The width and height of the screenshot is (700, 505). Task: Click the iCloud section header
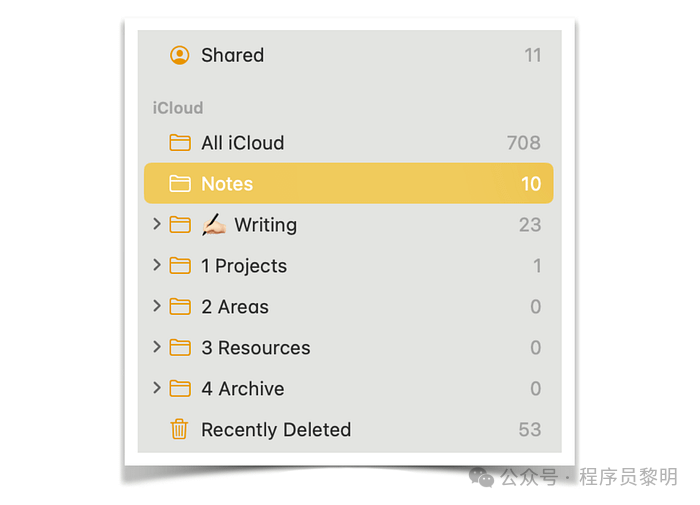[x=178, y=108]
